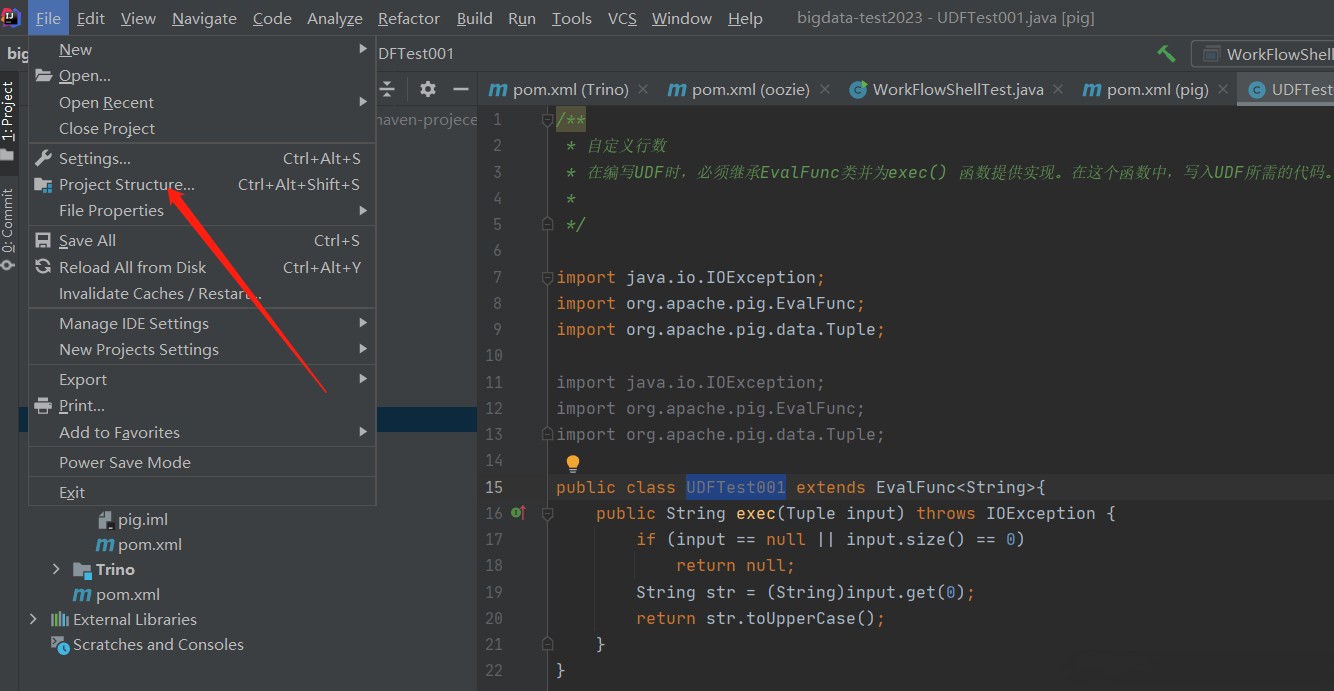Image resolution: width=1334 pixels, height=691 pixels.
Task: Toggle the 1: Project side tool window
Action: (8, 112)
